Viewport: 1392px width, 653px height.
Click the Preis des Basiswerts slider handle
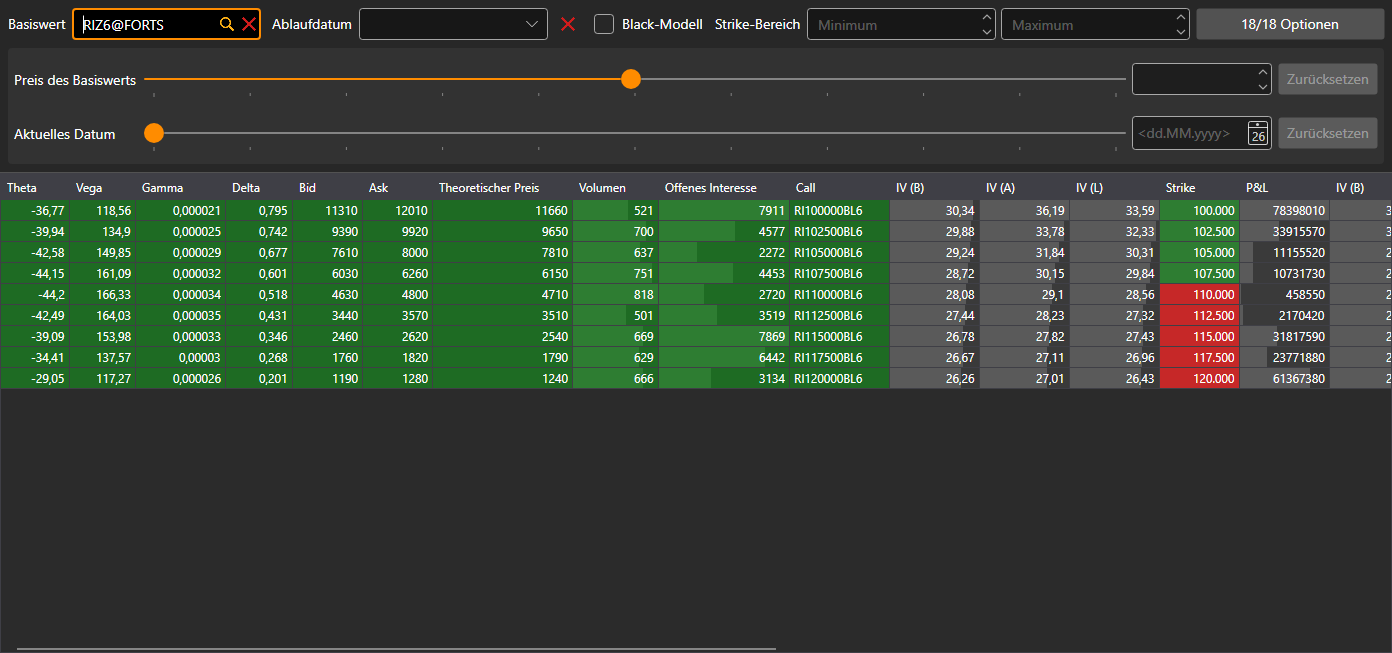(631, 79)
